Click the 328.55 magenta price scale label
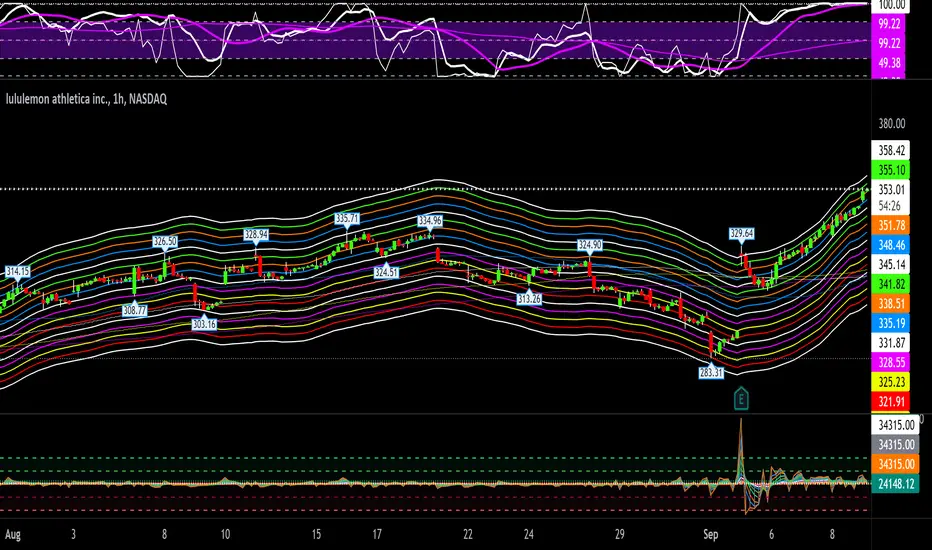 click(x=891, y=363)
